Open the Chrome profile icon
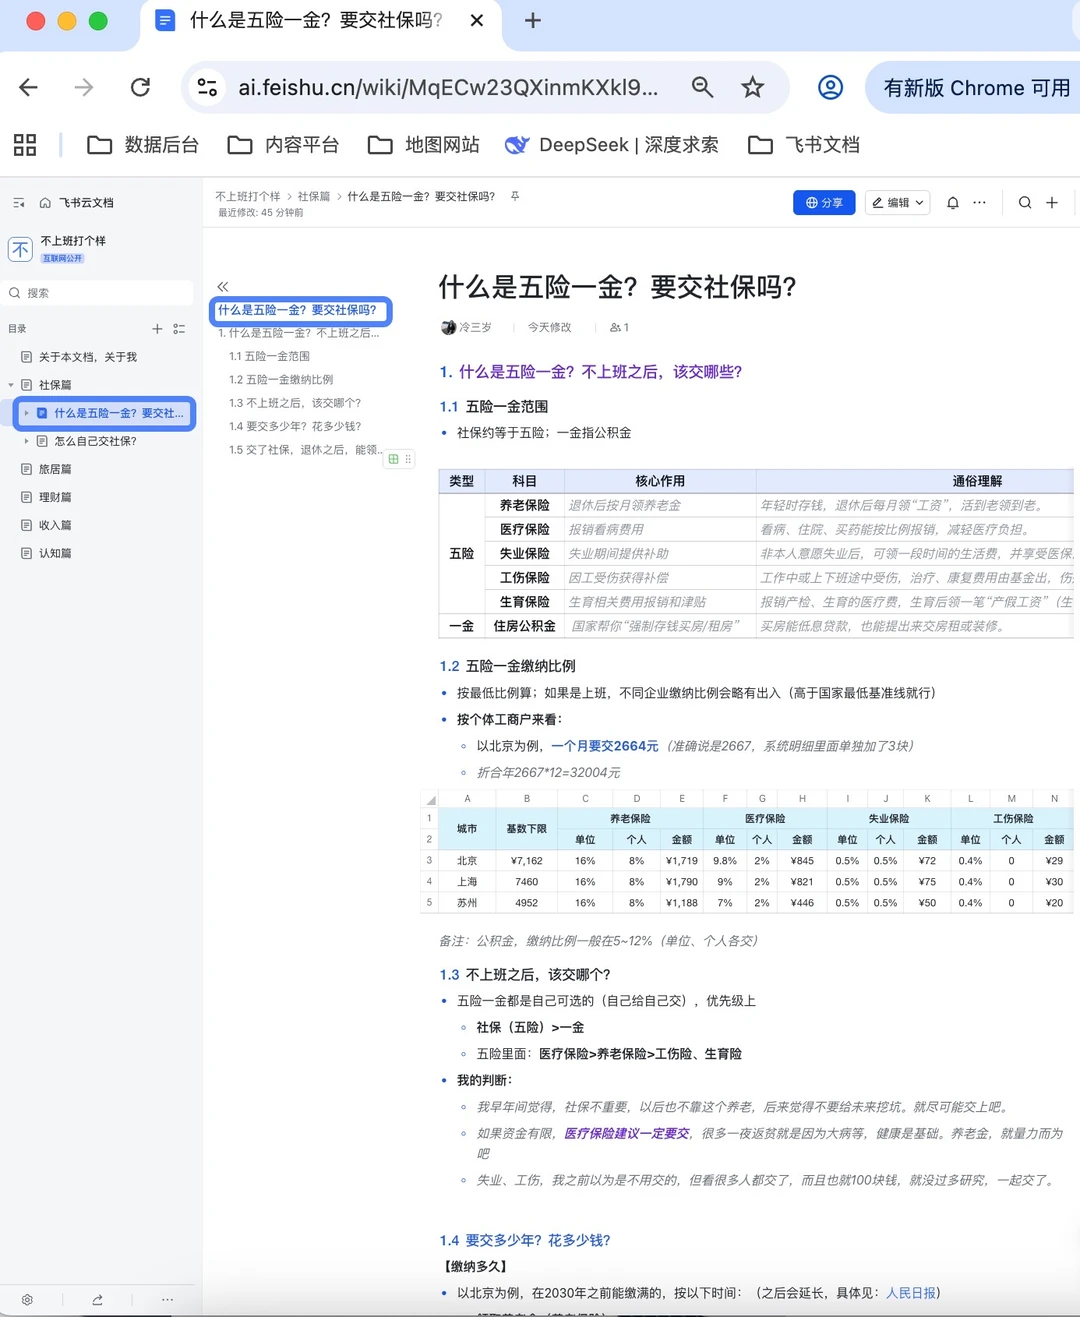Image resolution: width=1080 pixels, height=1317 pixels. coord(831,88)
